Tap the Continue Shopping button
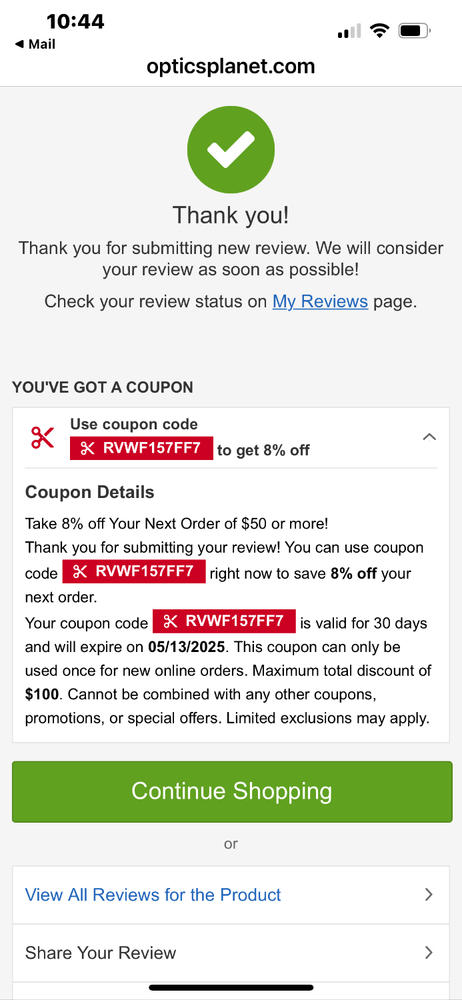Viewport: 462px width, 1000px height. pos(231,791)
